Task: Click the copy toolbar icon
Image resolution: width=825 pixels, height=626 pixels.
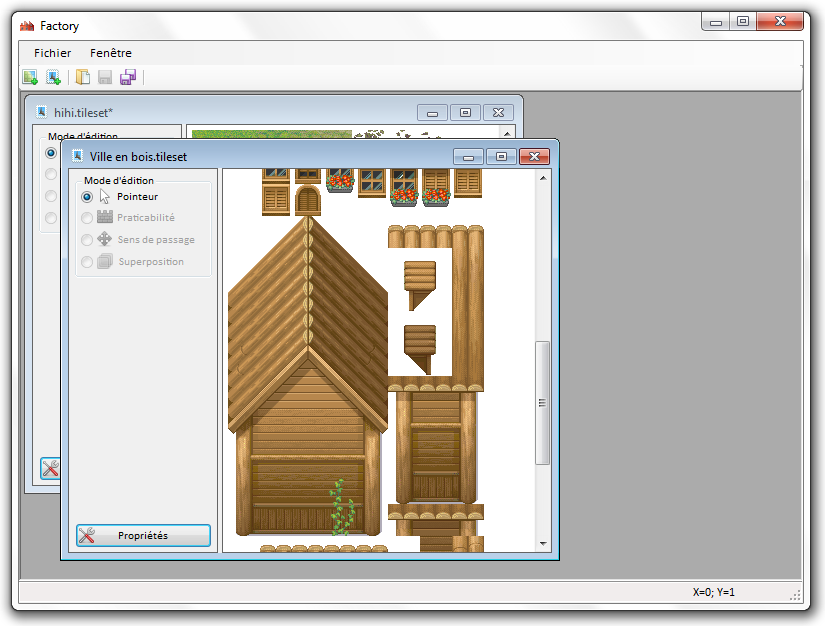Action: click(82, 76)
